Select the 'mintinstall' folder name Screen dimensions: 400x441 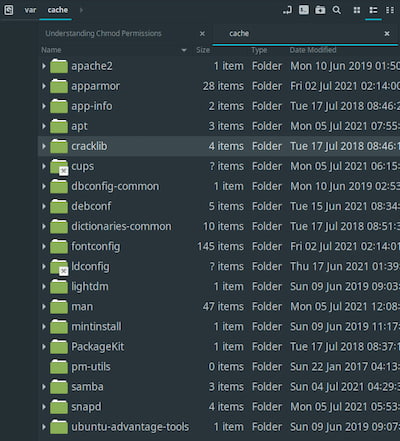(x=96, y=326)
